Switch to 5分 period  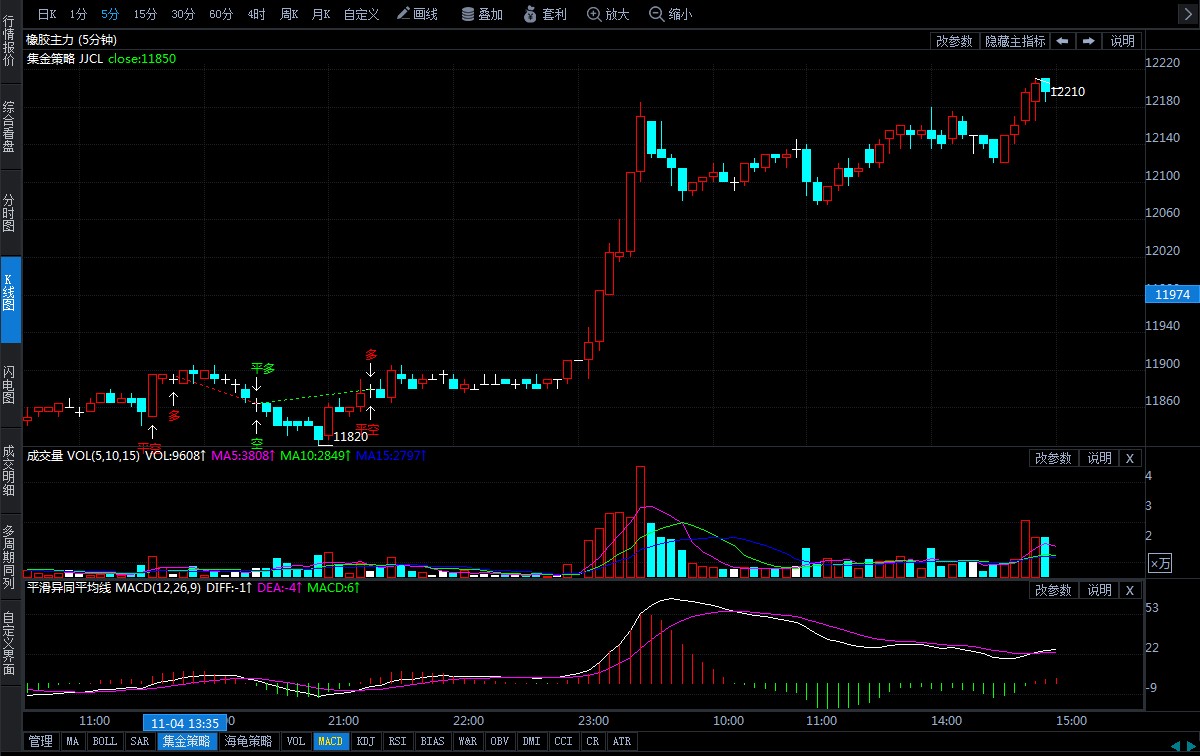110,14
